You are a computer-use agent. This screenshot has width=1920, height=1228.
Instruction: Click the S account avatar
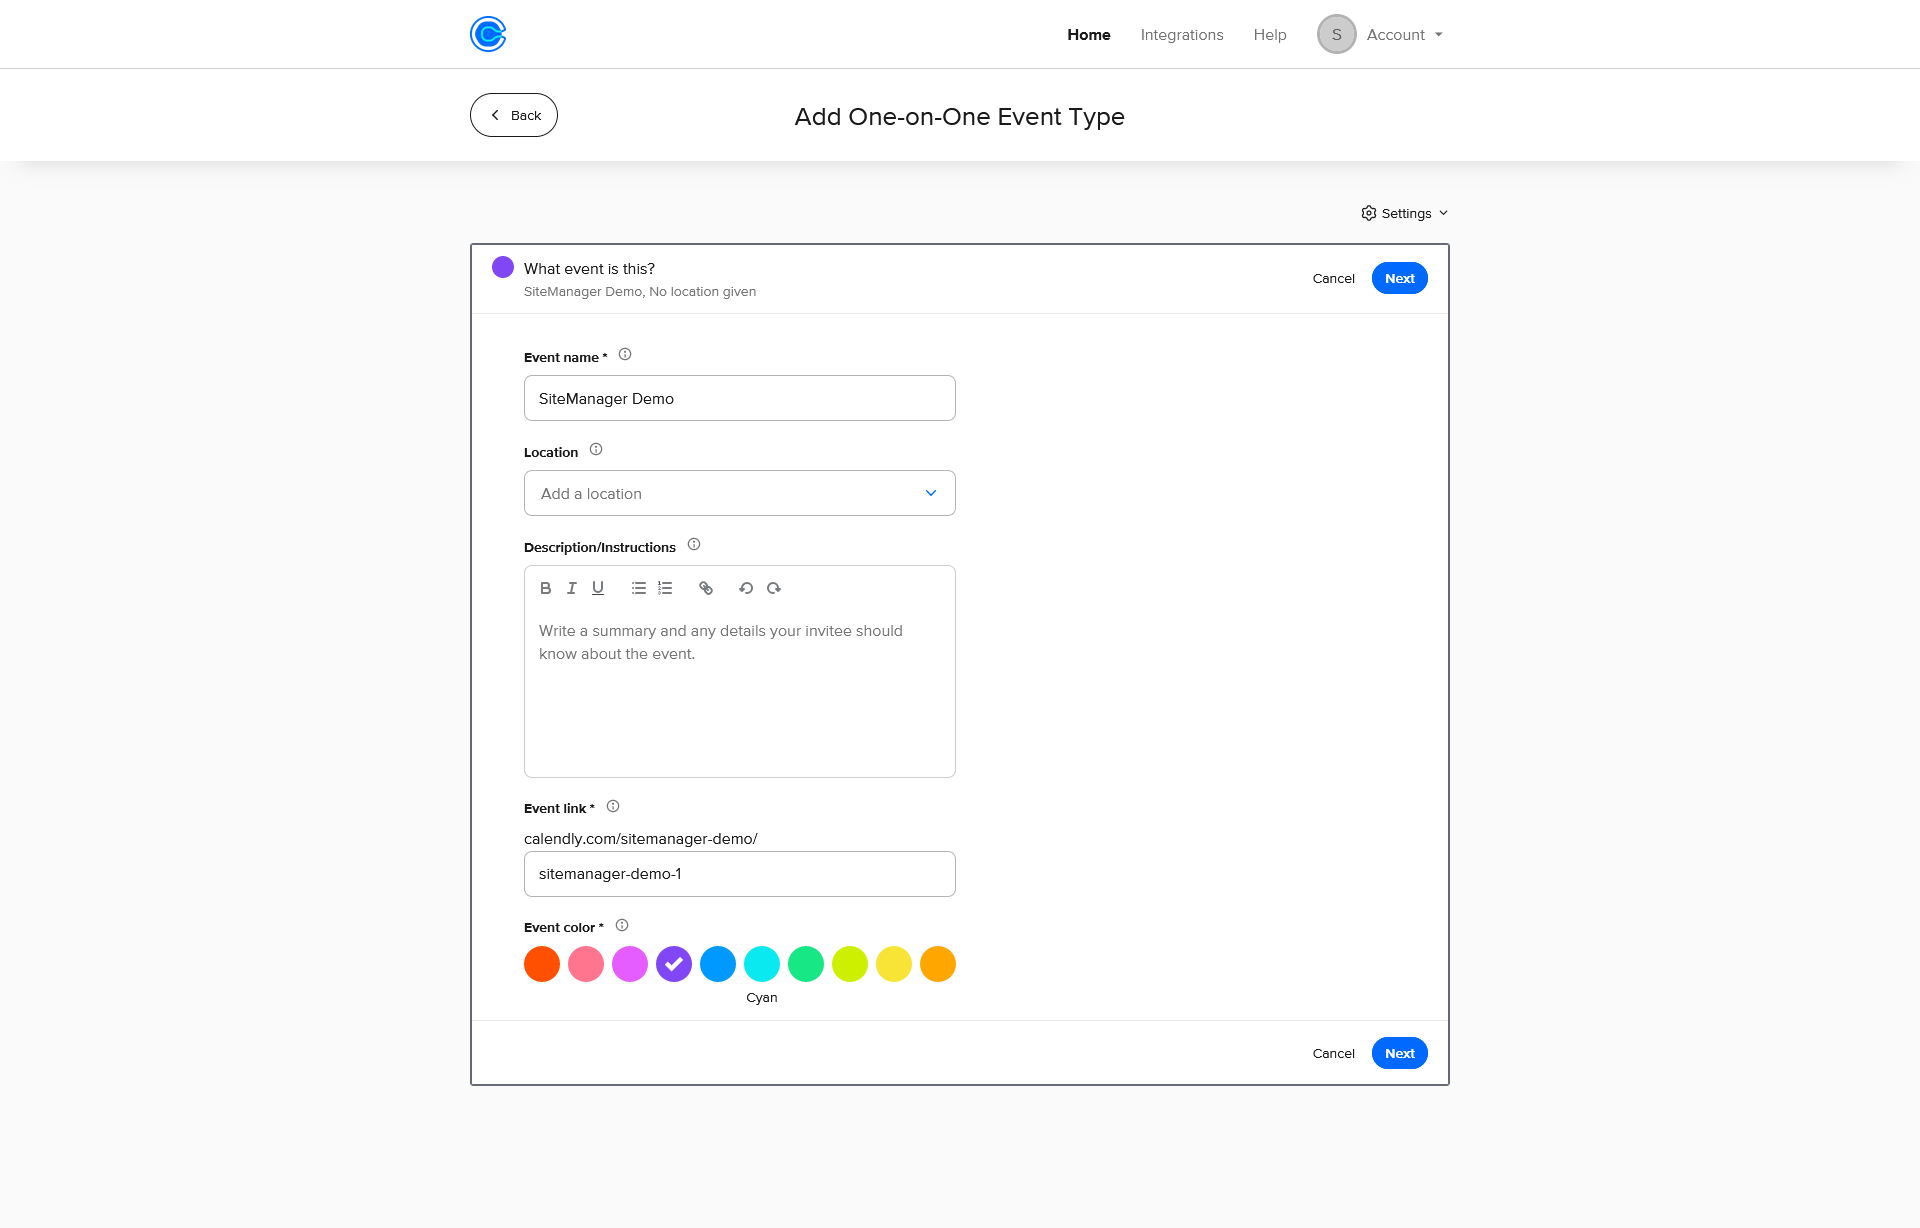[x=1336, y=34]
